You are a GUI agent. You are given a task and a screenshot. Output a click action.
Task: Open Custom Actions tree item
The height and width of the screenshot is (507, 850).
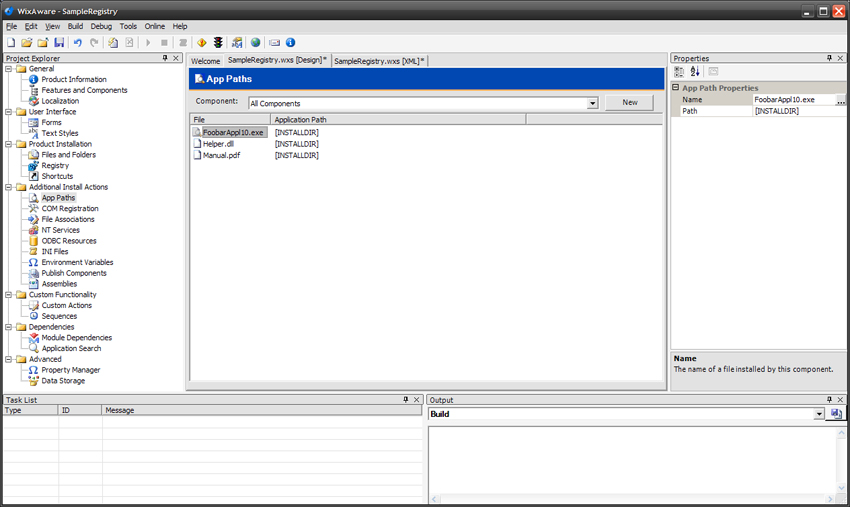[67, 305]
